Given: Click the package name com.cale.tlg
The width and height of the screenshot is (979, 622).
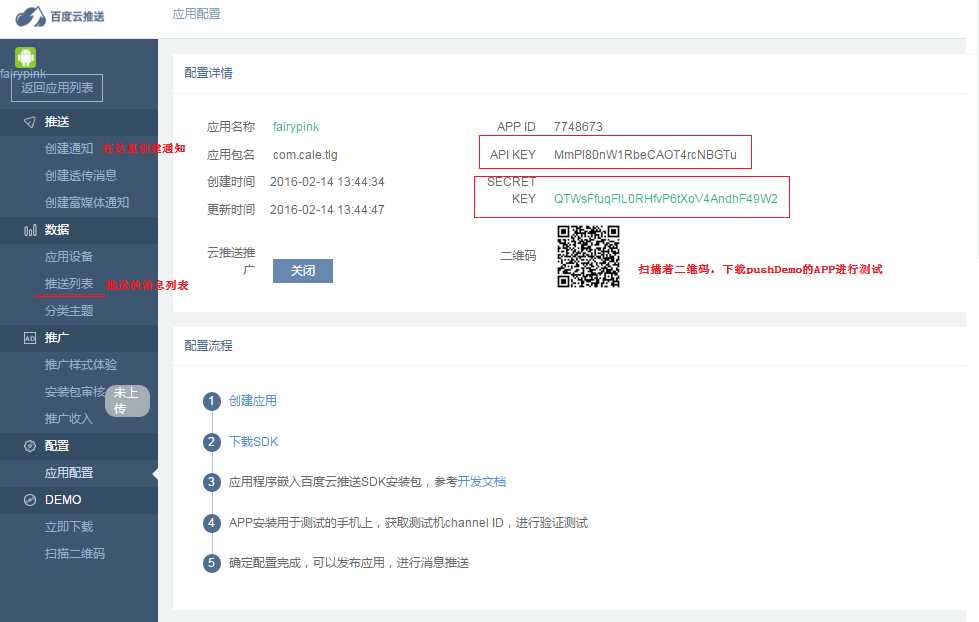Looking at the screenshot, I should pyautogui.click(x=305, y=155).
